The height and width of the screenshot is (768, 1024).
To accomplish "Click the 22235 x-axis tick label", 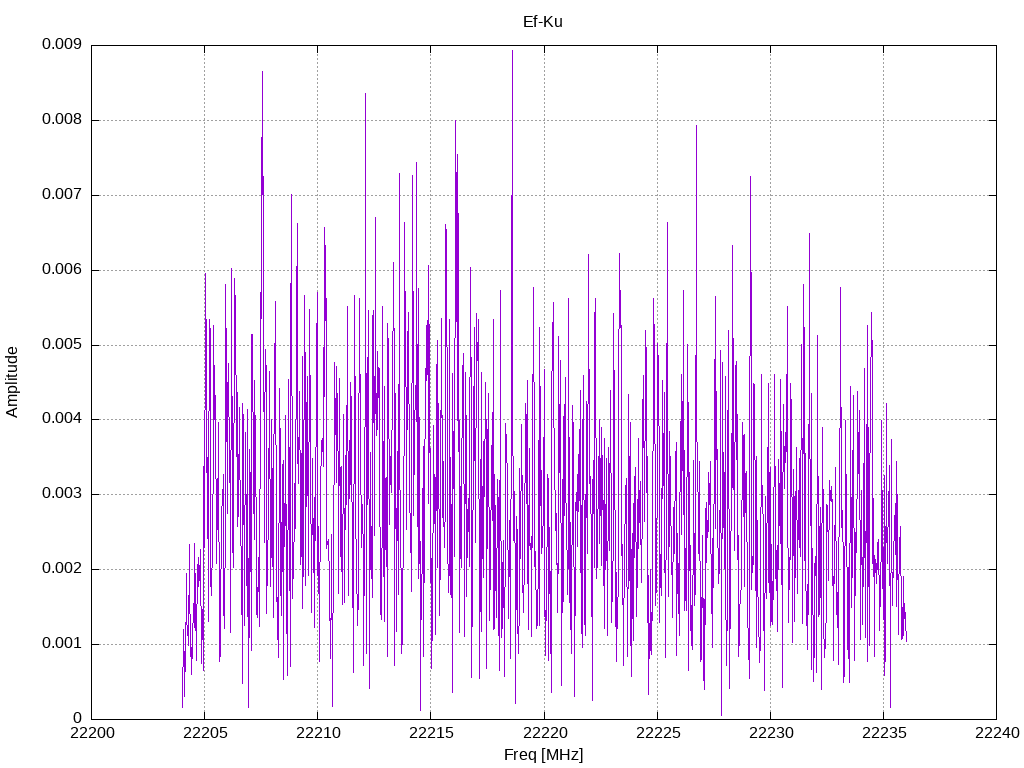I will click(x=884, y=733).
